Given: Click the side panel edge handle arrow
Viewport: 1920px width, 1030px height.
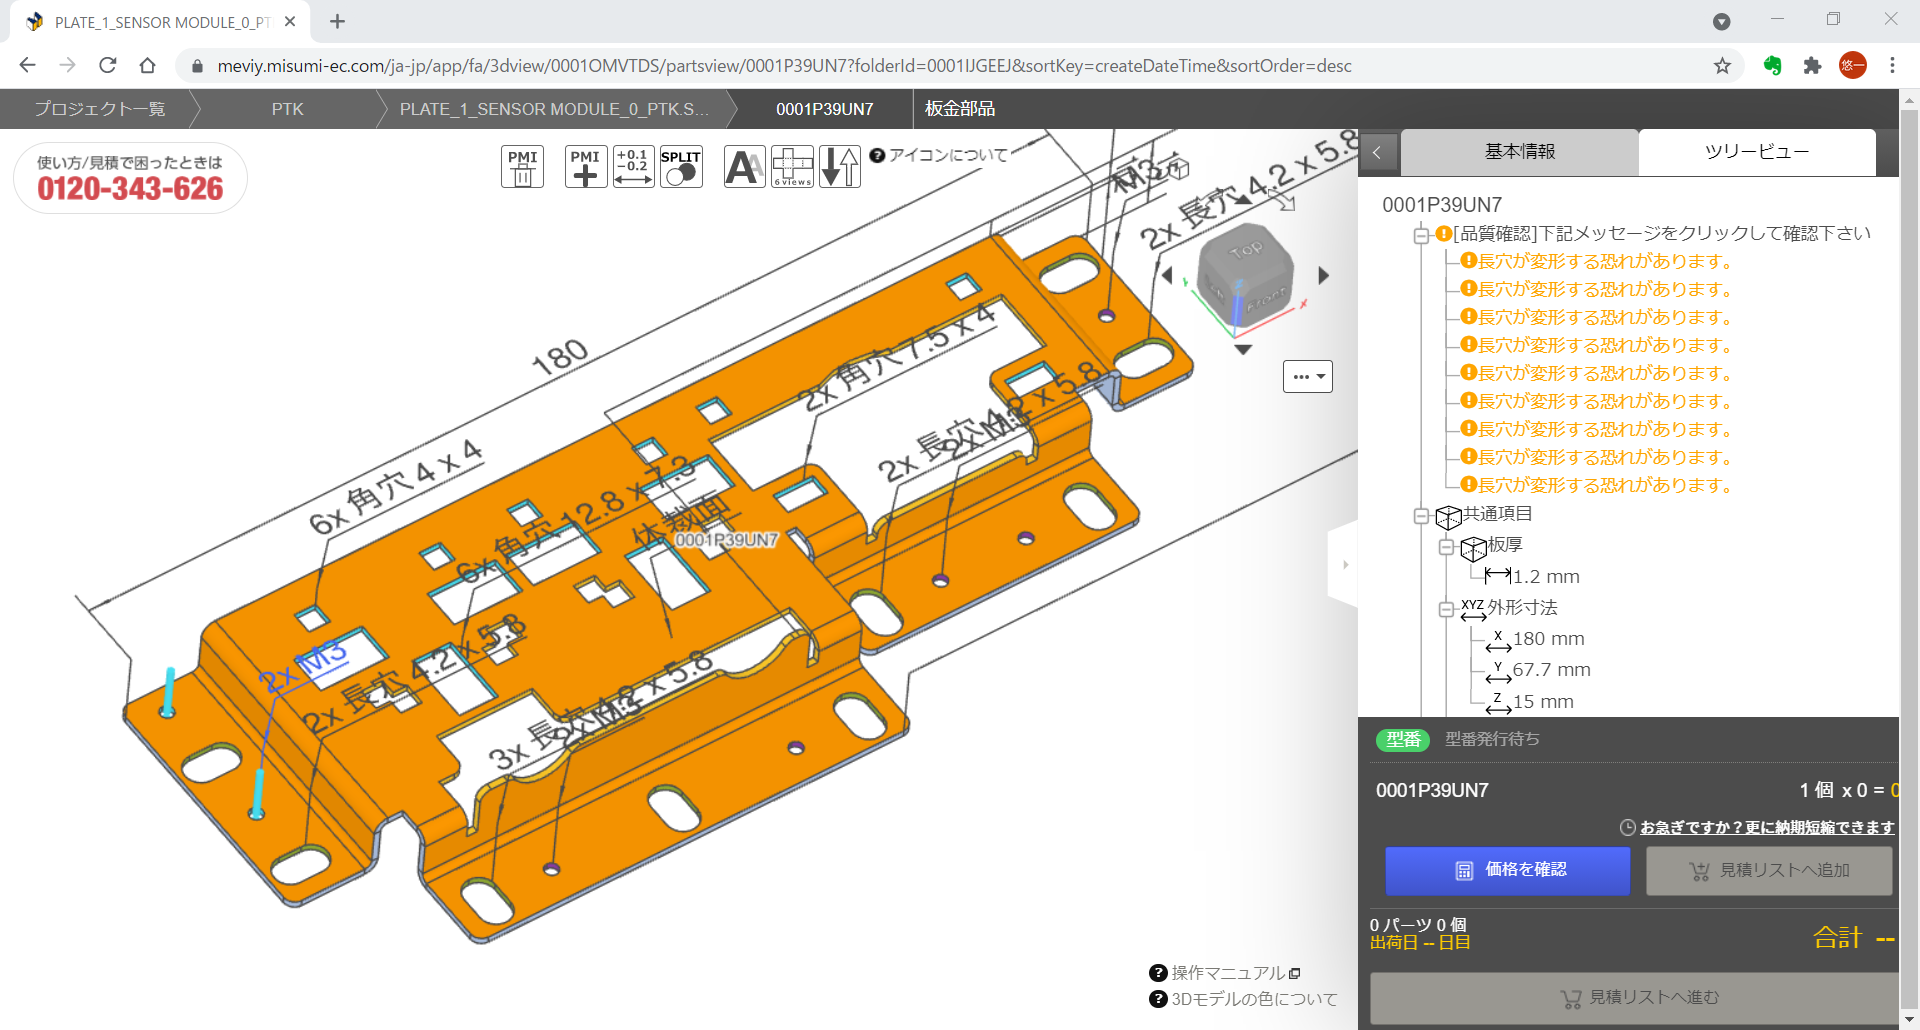Looking at the screenshot, I should (x=1345, y=565).
